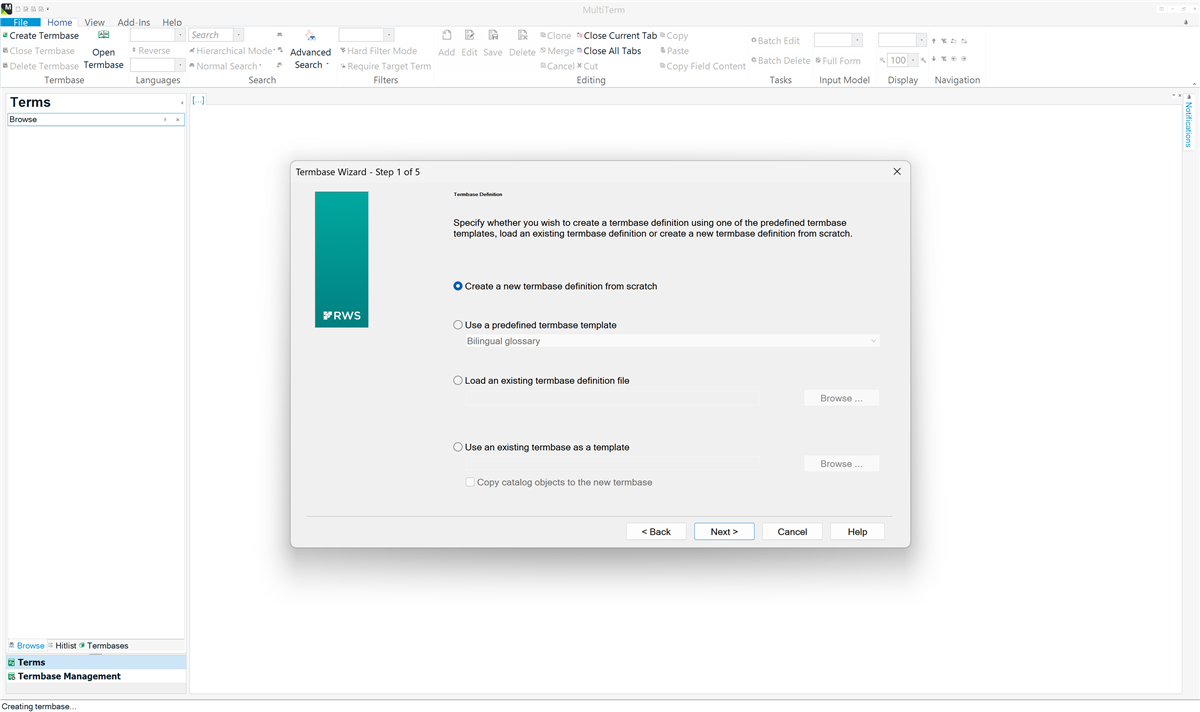This screenshot has width=1200, height=712.
Task: Click the Paste ribbon command
Action: 674,51
